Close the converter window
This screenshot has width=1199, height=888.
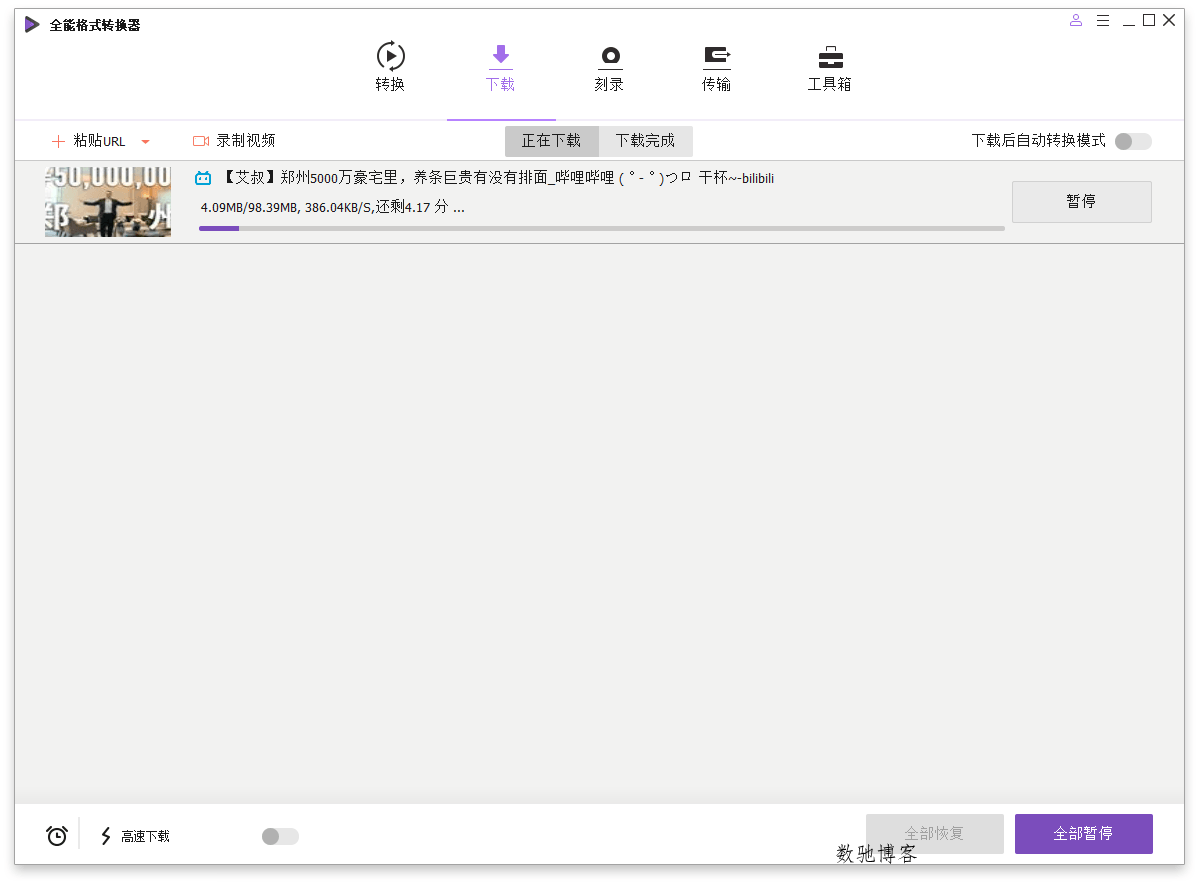(x=1169, y=21)
